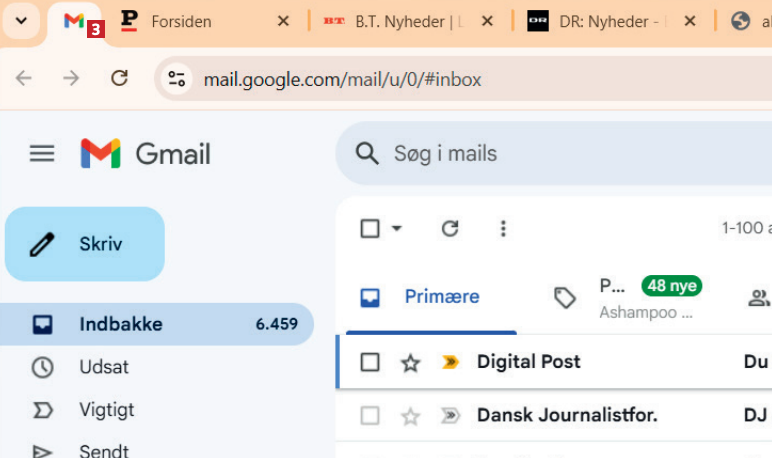Screen dimensions: 772x458
Task: Toggle the Gmail main menu hamburger icon
Action: pyautogui.click(x=42, y=153)
